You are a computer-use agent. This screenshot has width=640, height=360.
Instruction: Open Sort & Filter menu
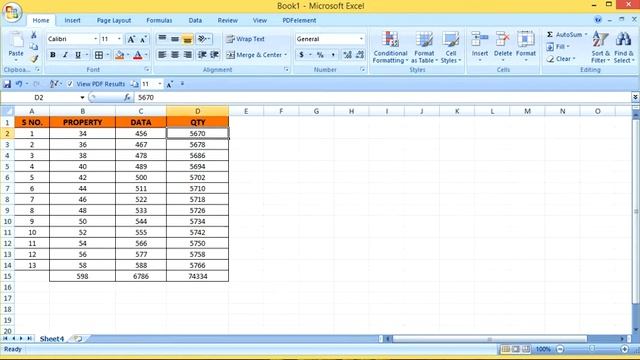pos(600,47)
